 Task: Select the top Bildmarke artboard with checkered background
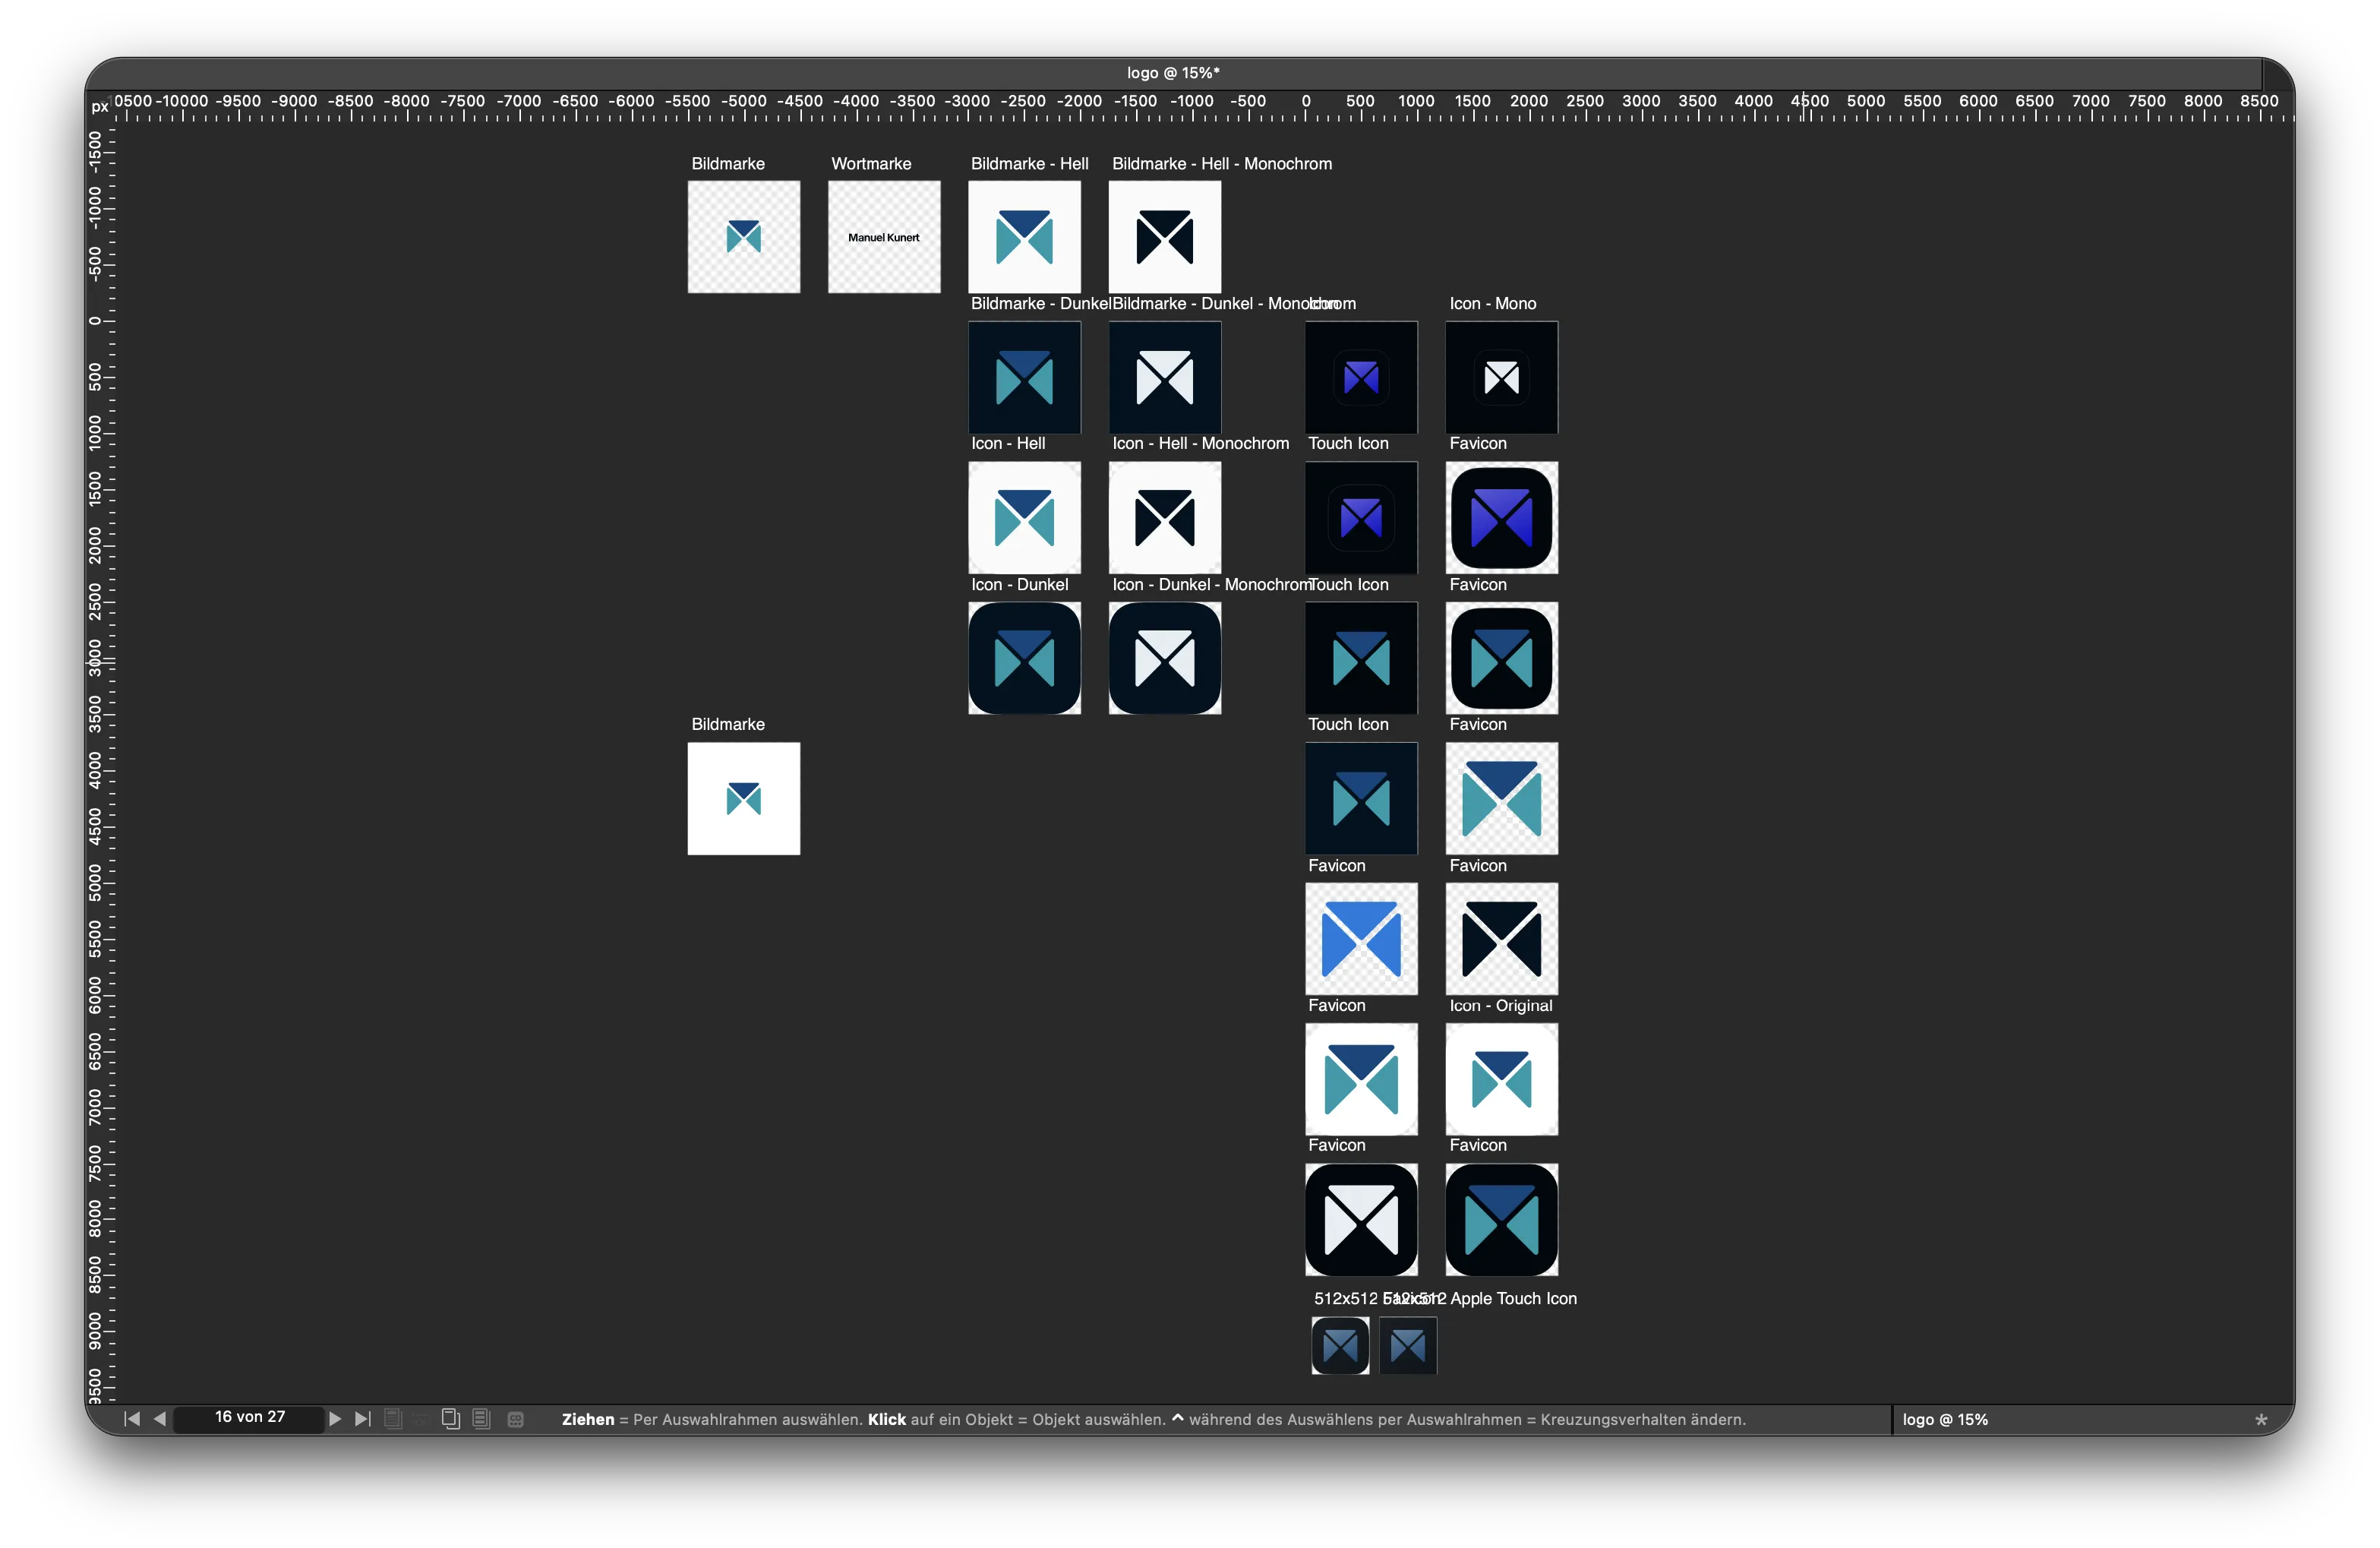(x=744, y=237)
